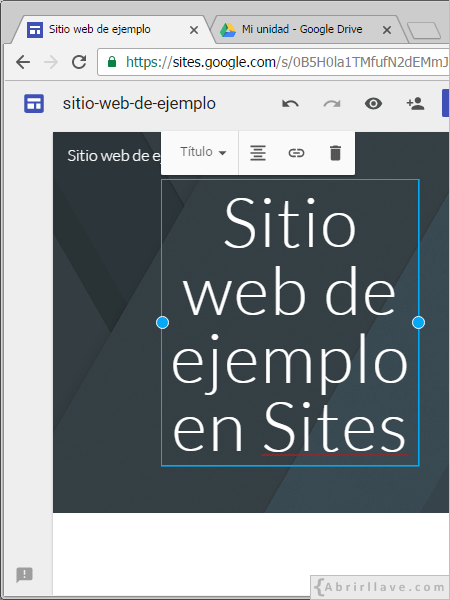Reload the current page
Image resolution: width=450 pixels, height=600 pixels.
click(79, 62)
